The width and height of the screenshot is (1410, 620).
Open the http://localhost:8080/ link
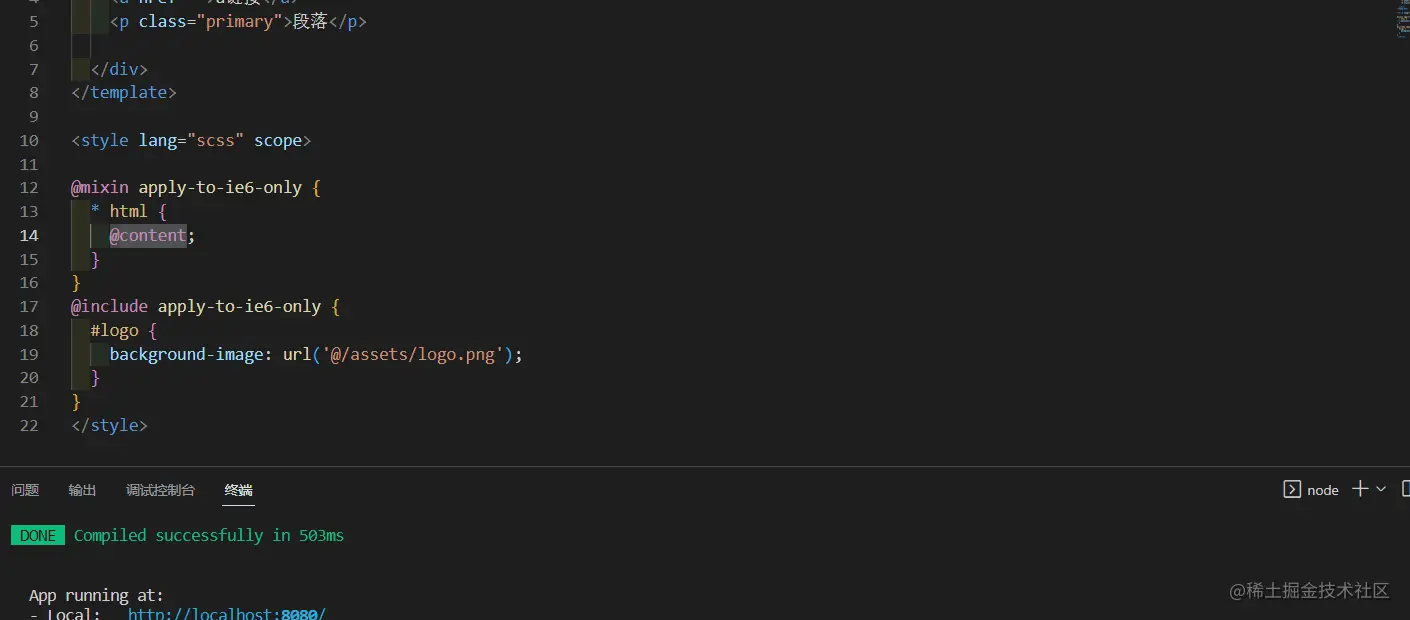[226, 613]
